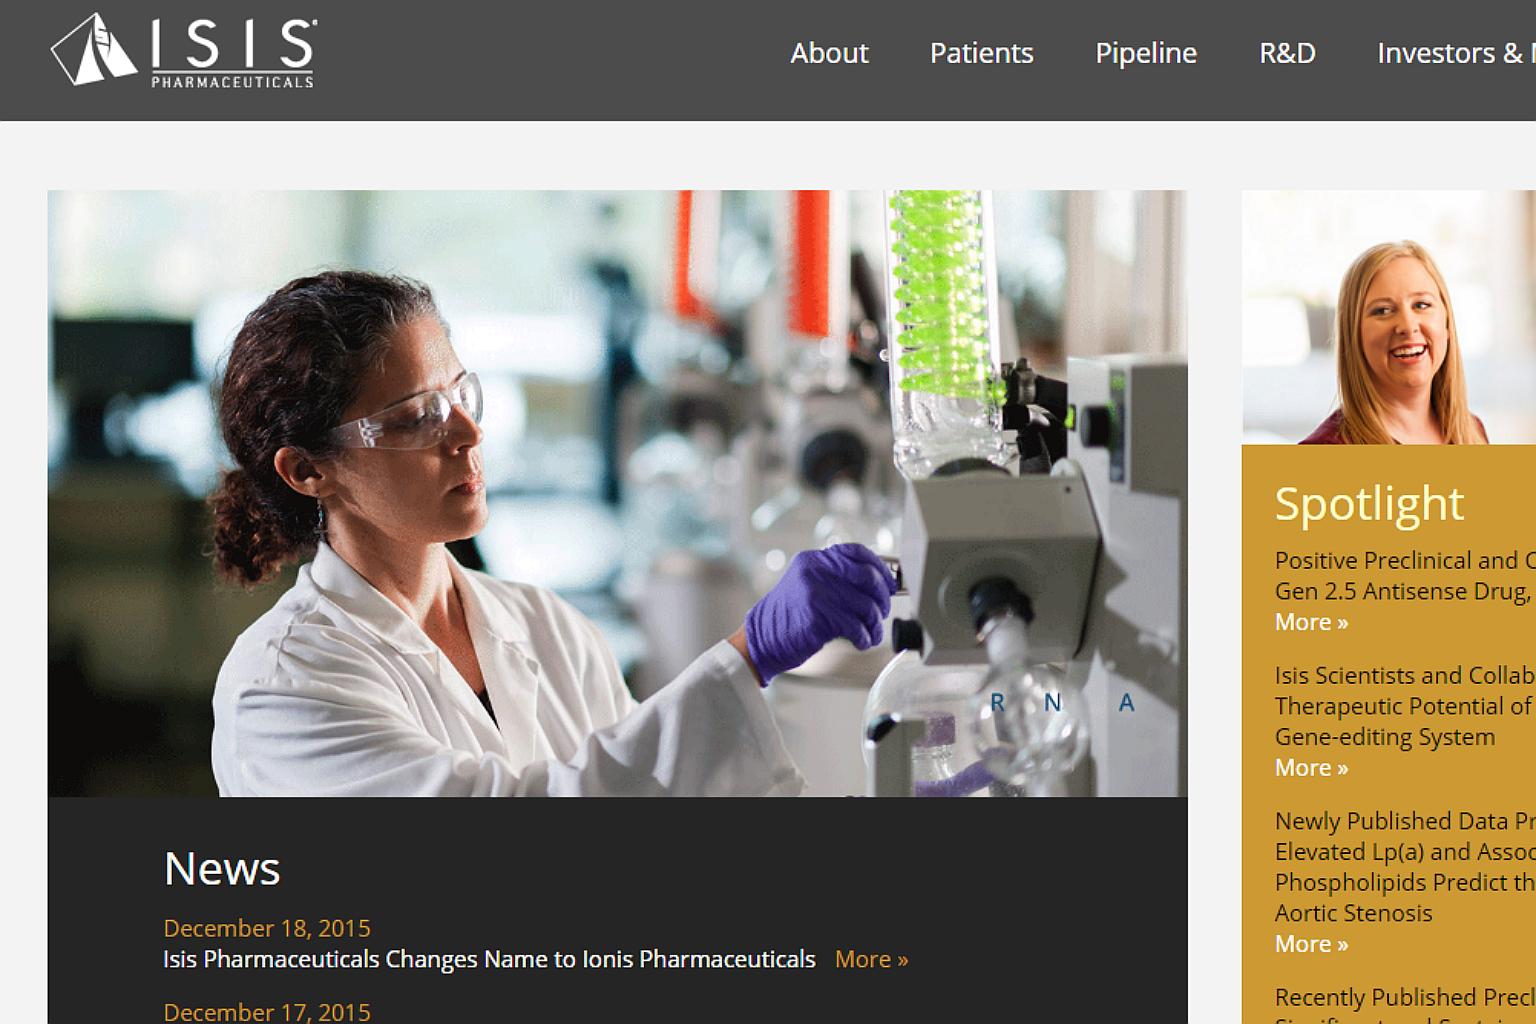1536x1024 pixels.
Task: Click the Spotlight heading
Action: [x=1369, y=503]
